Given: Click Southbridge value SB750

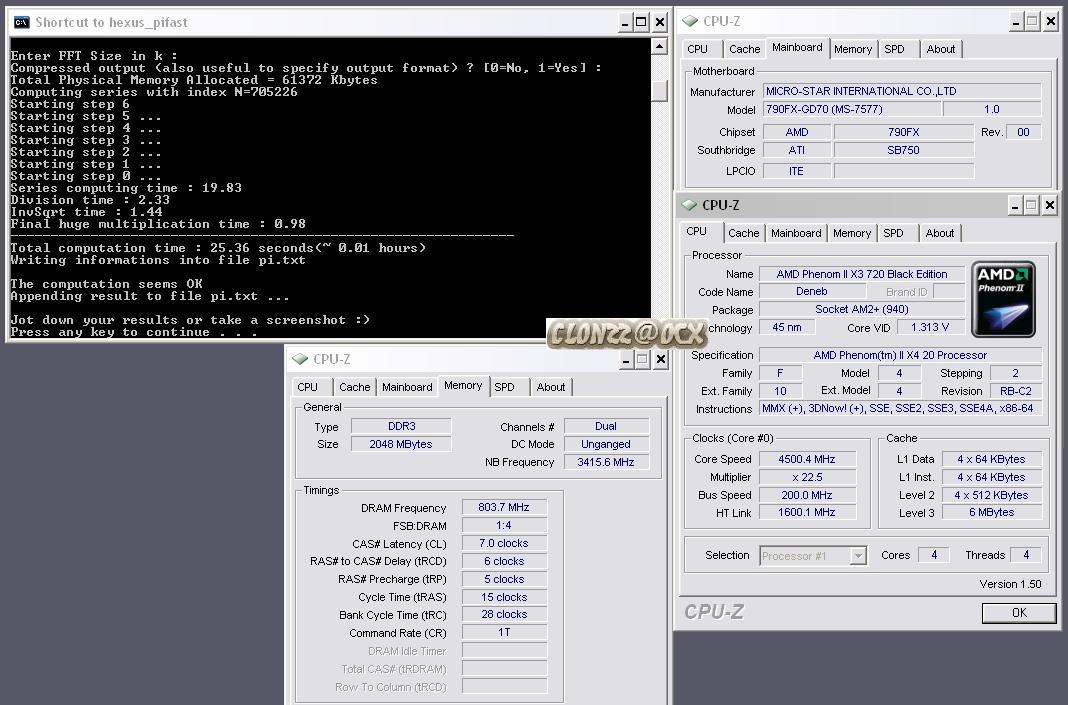Looking at the screenshot, I should point(903,150).
